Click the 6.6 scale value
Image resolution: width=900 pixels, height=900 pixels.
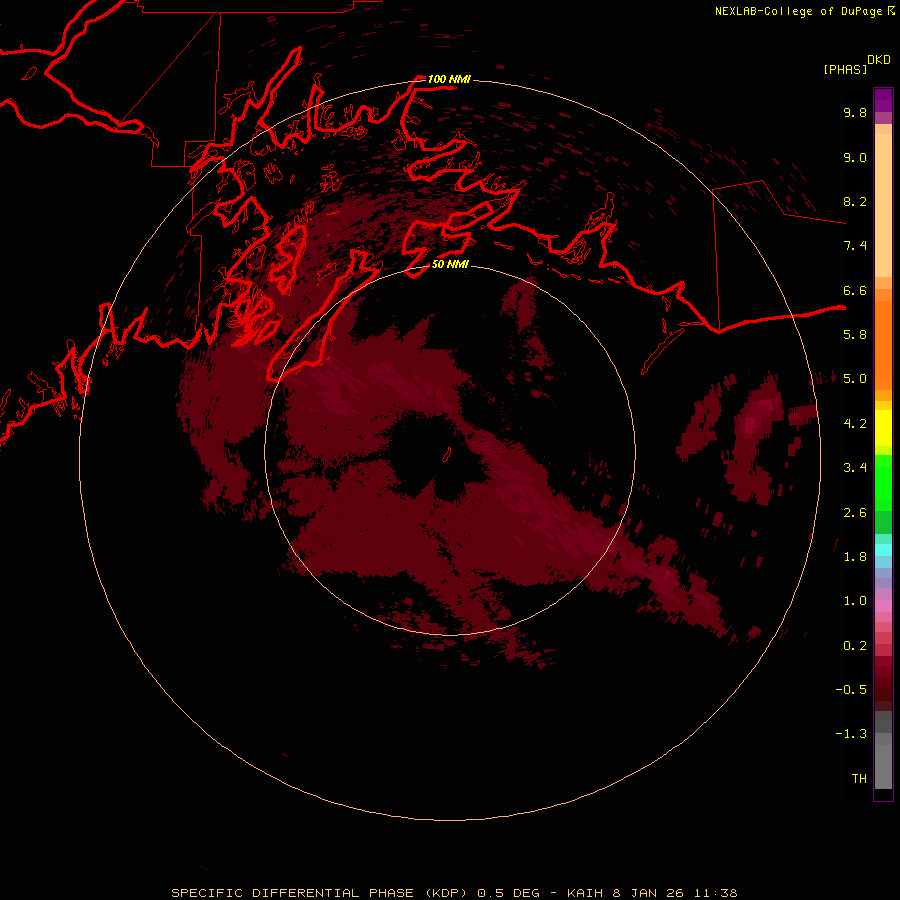coord(855,290)
